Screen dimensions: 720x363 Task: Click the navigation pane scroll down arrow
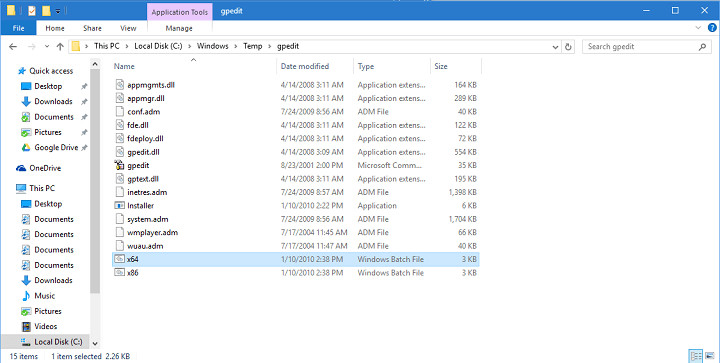point(95,343)
